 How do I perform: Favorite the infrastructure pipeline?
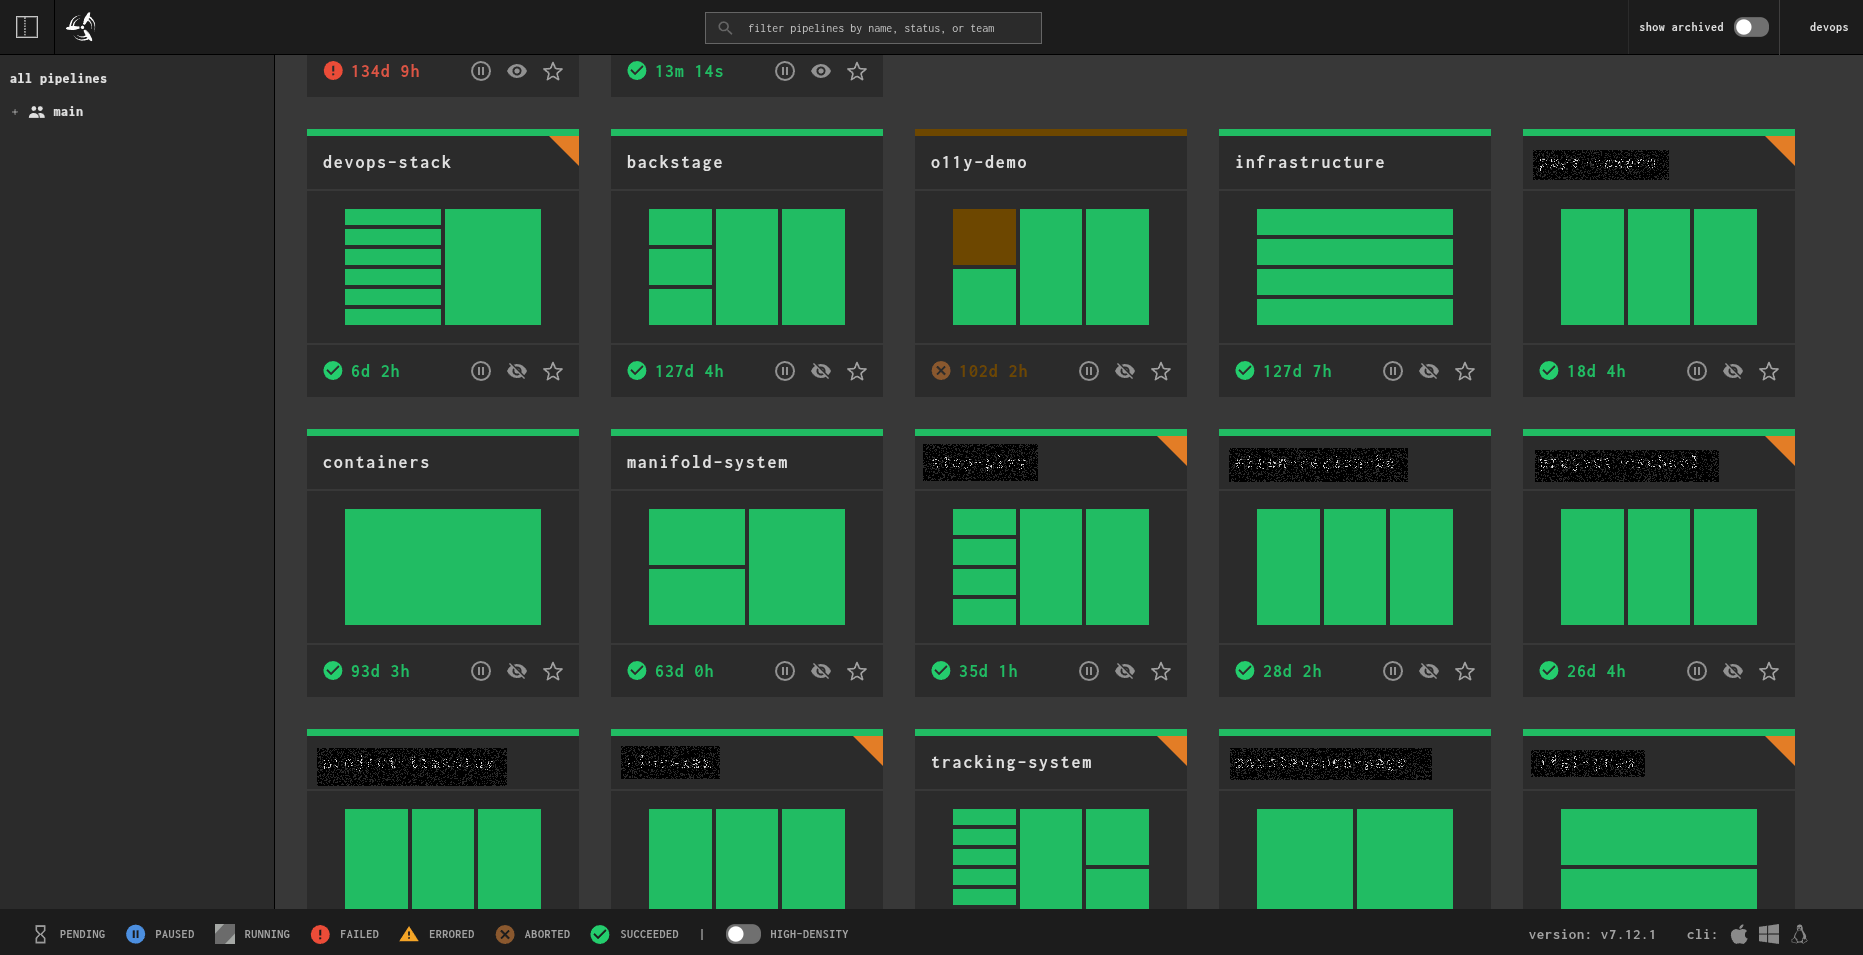(1465, 371)
